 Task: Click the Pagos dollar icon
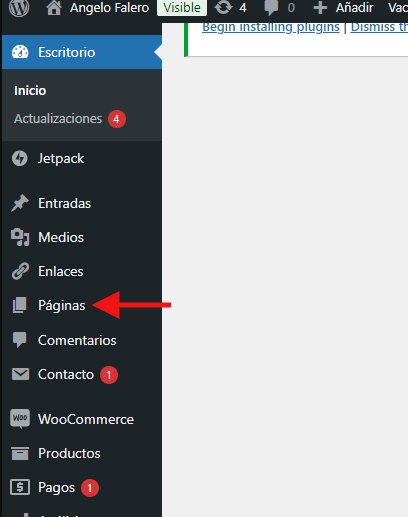pos(20,487)
